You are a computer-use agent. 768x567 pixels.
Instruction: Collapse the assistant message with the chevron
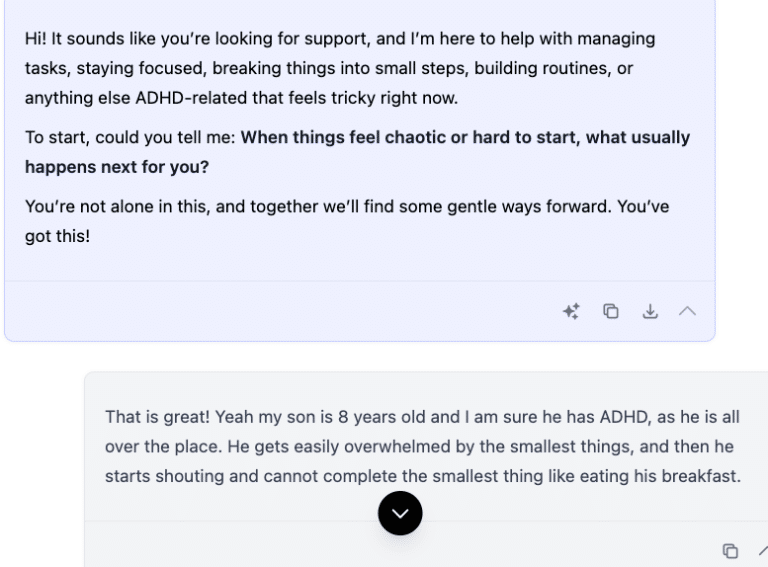[x=687, y=311]
